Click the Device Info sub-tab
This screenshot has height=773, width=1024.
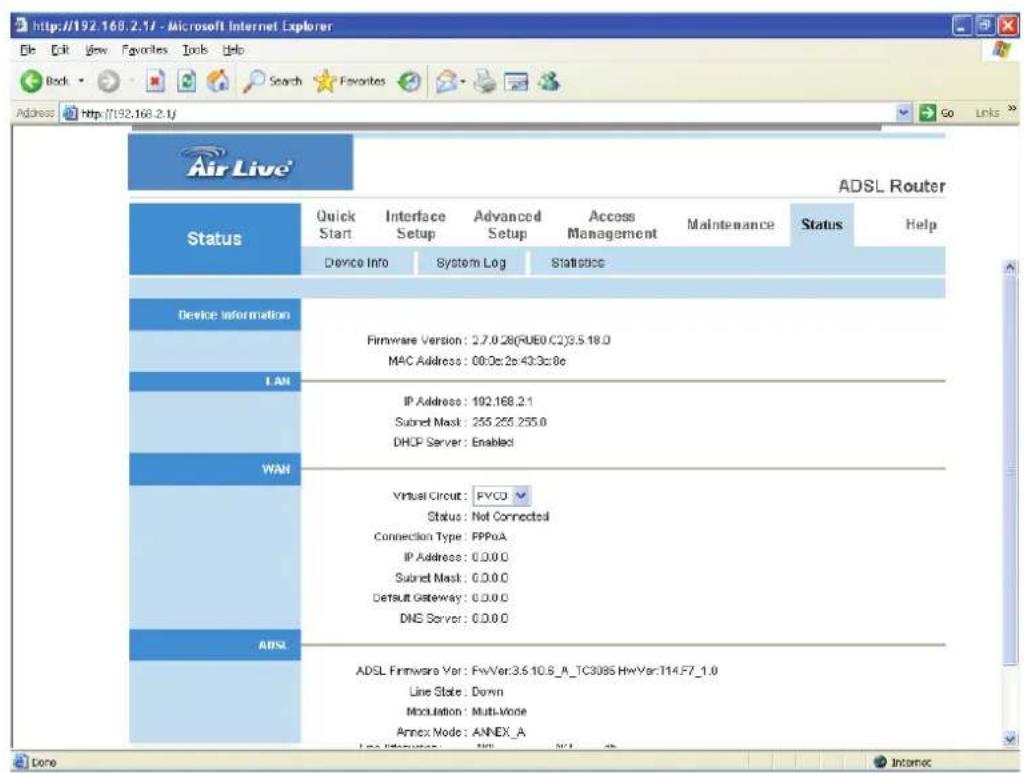[x=356, y=262]
